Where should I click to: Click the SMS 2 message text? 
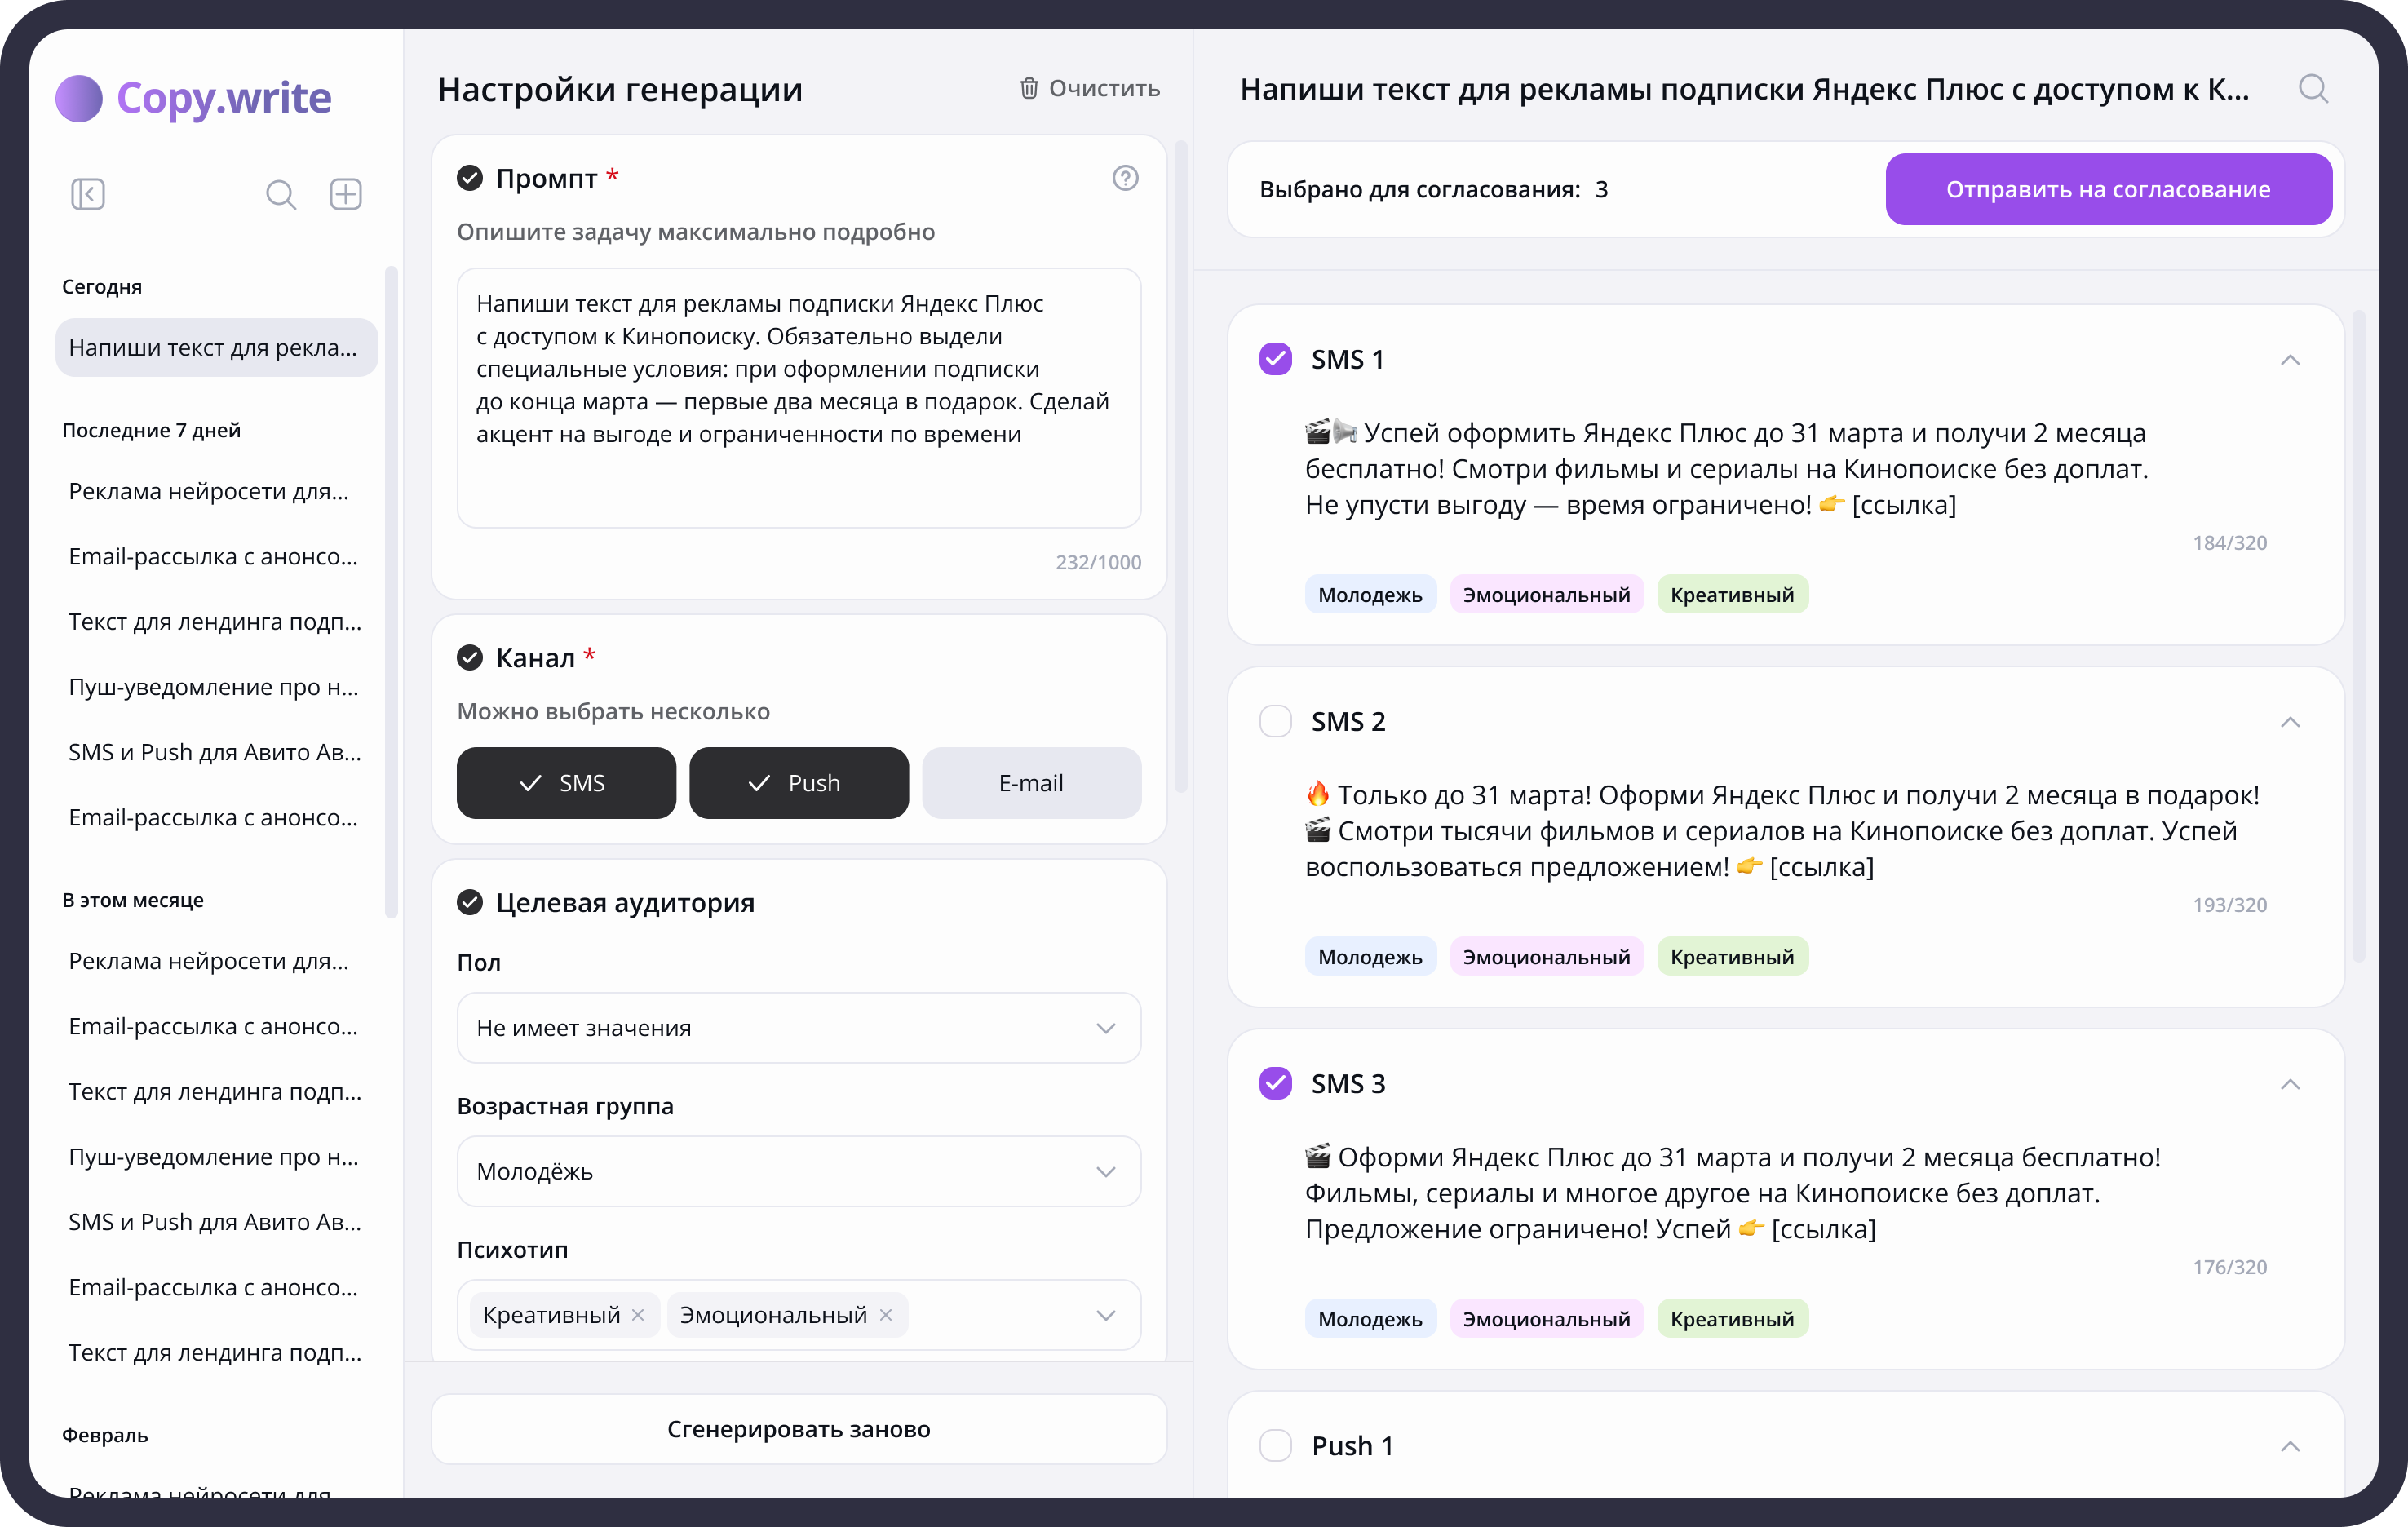click(x=1782, y=831)
